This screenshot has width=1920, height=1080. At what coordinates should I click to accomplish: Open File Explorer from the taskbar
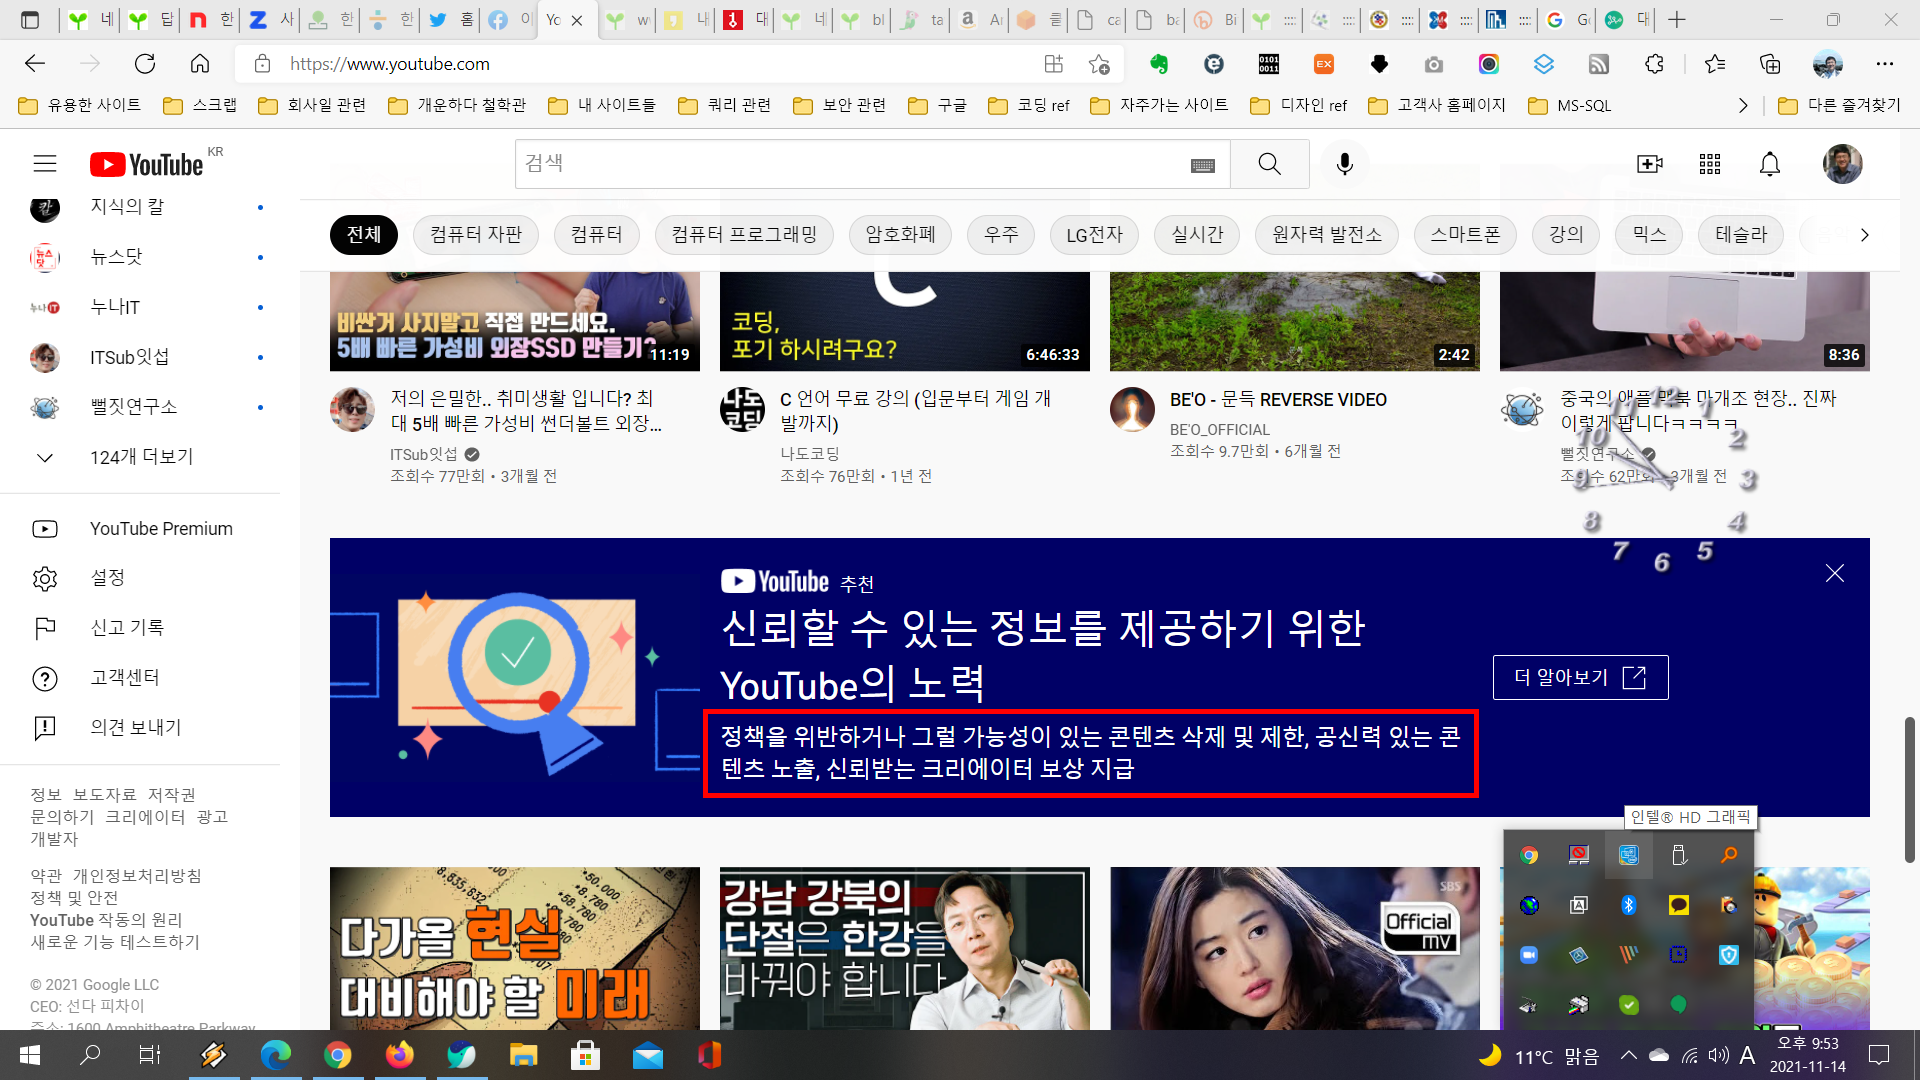pos(523,1055)
